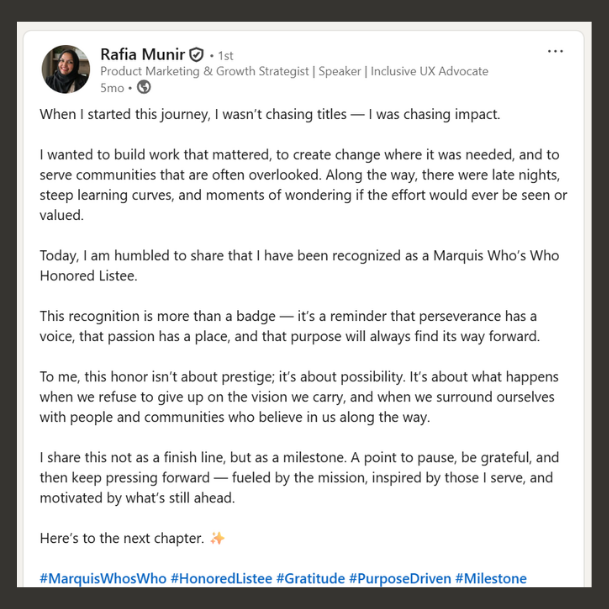Follow the #Gratitude hashtag link
Screen dimensions: 609x609
(310, 578)
